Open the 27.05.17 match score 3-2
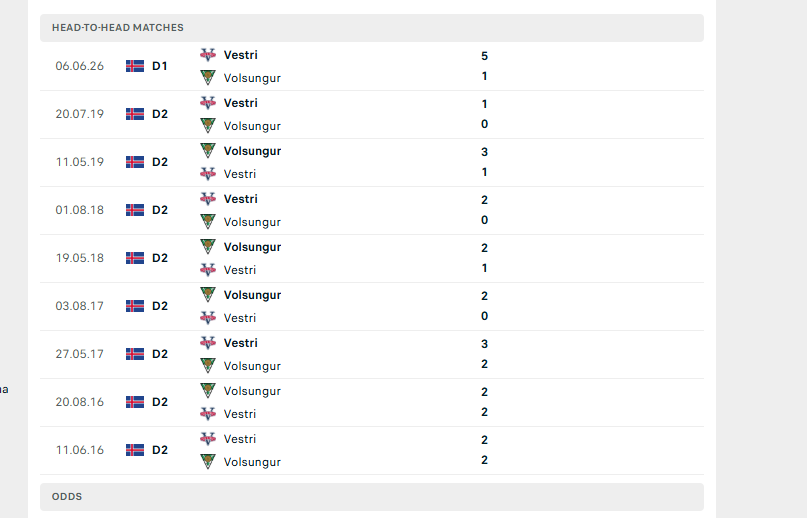This screenshot has width=807, height=518. click(x=484, y=354)
